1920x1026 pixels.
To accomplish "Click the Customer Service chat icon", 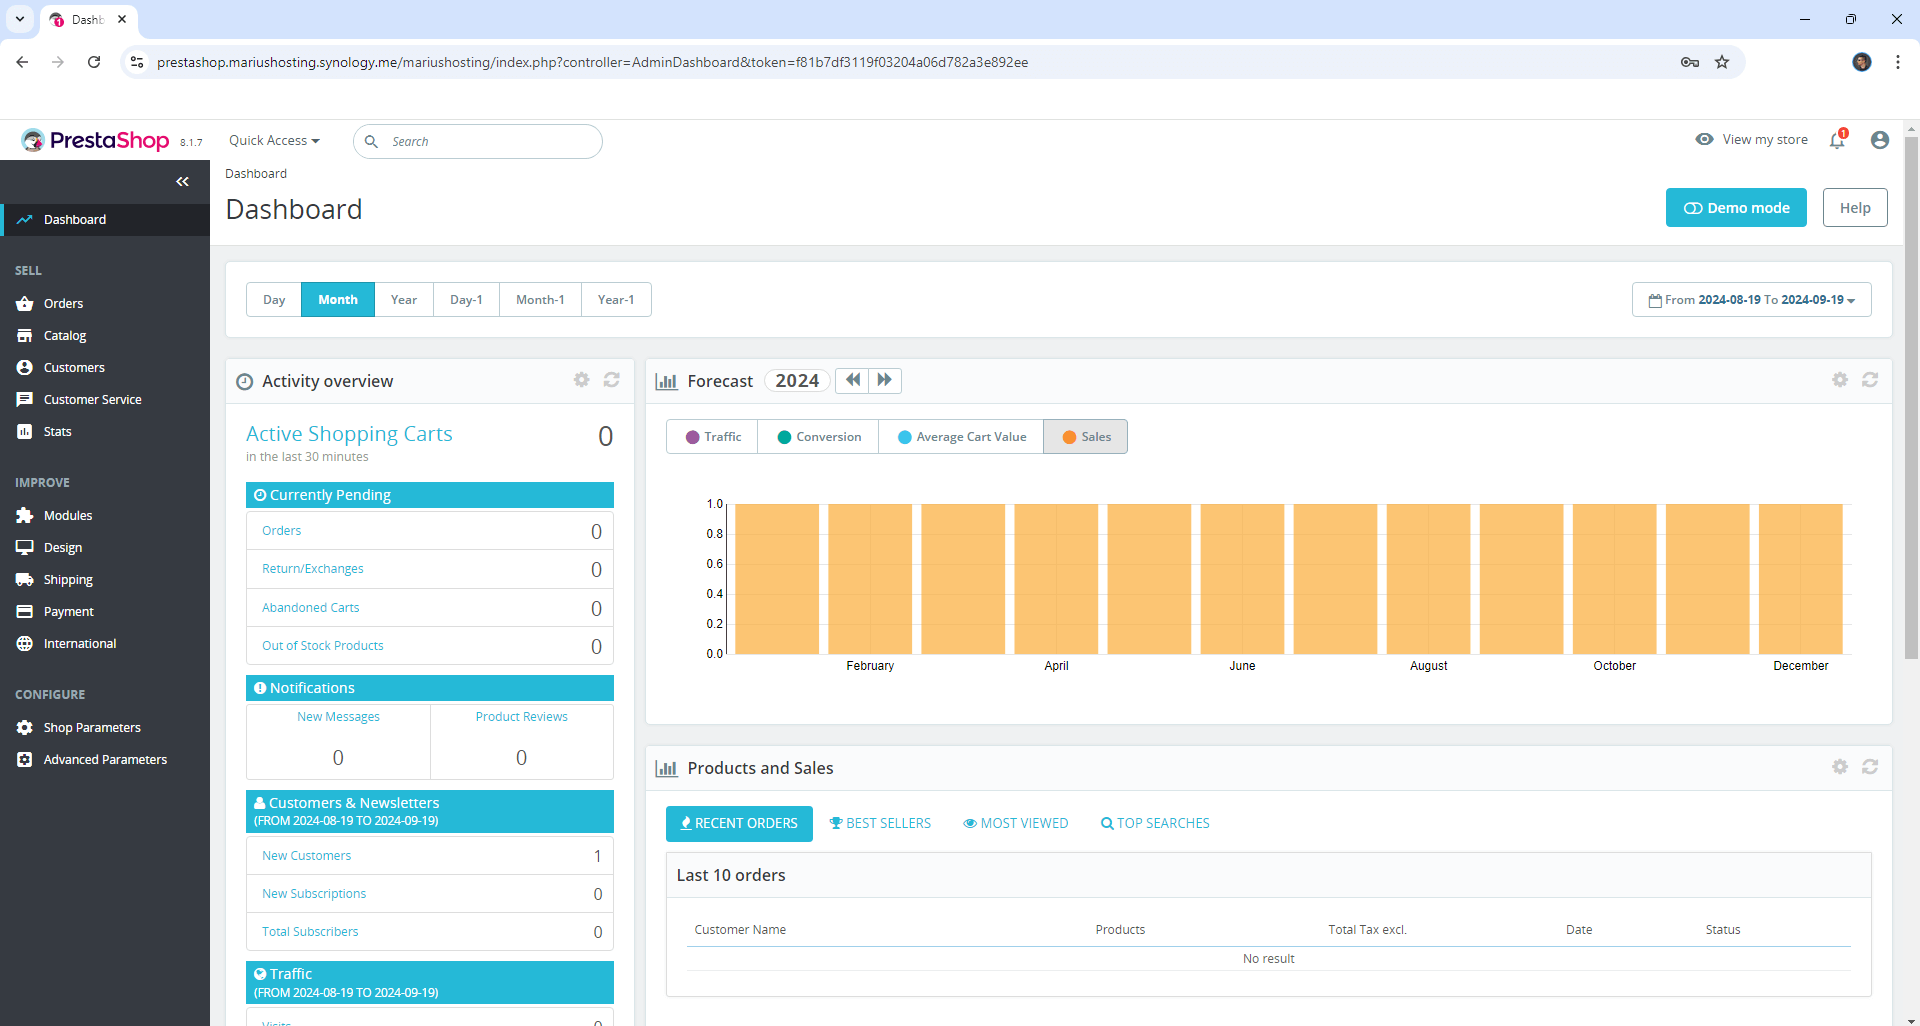I will [25, 399].
